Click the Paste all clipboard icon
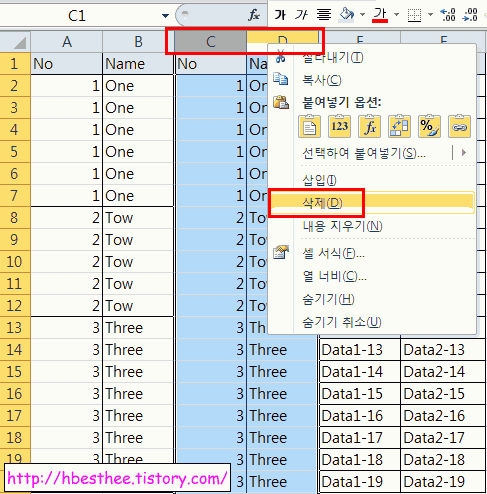 point(309,126)
